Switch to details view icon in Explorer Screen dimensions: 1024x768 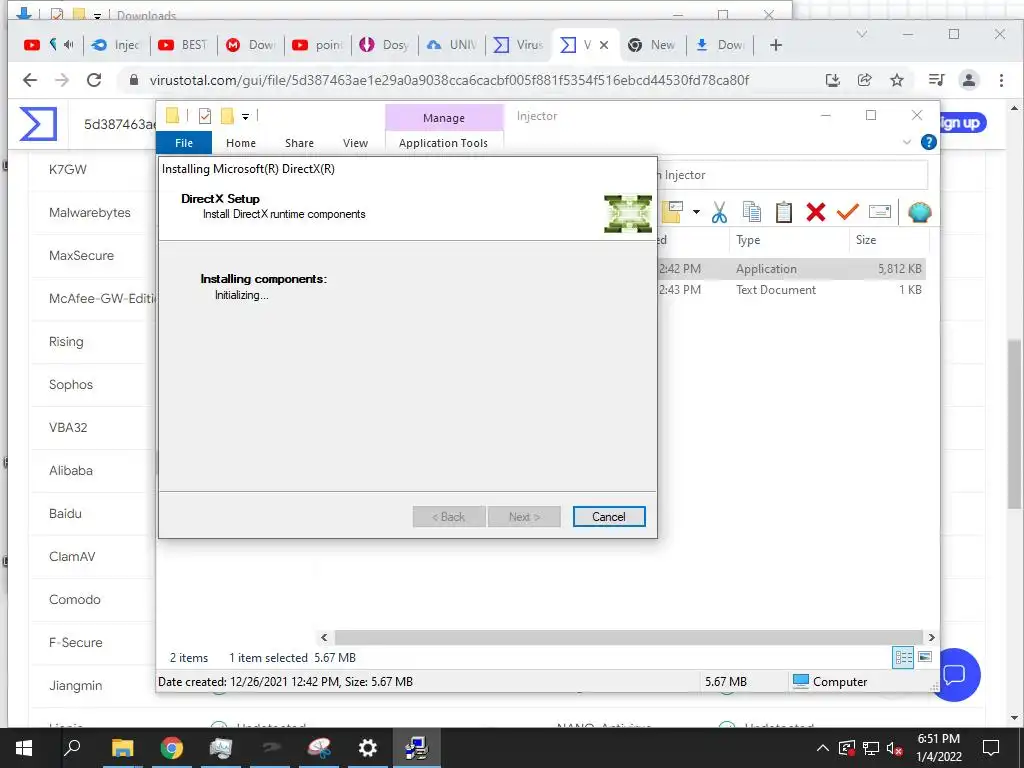click(903, 657)
